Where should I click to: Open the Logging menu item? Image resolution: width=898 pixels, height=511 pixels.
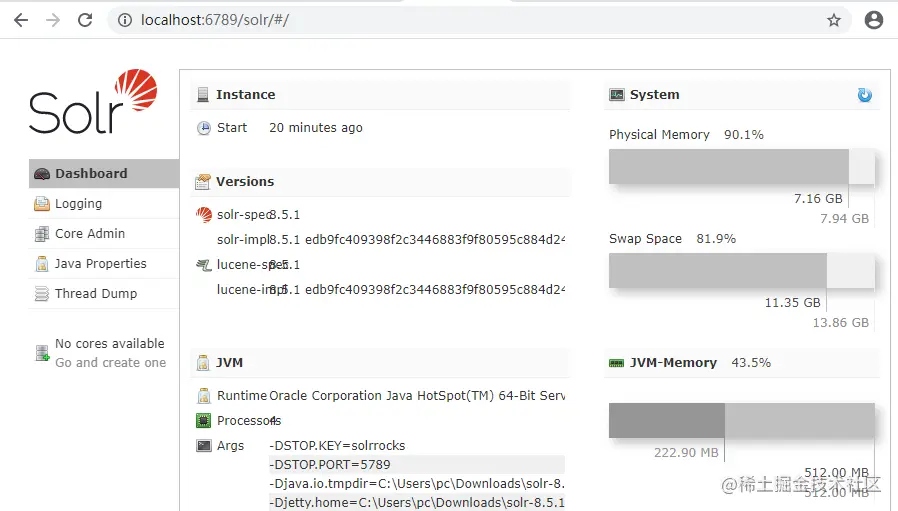(x=104, y=203)
